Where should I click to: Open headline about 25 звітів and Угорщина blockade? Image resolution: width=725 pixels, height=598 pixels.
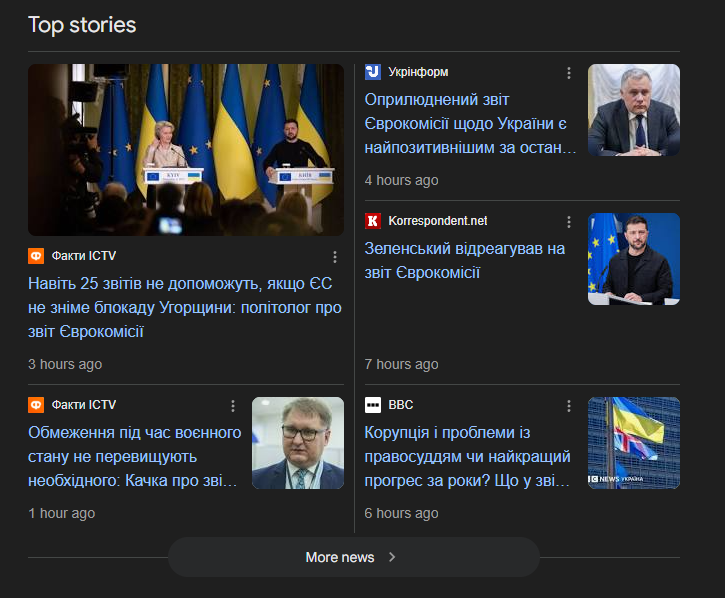click(x=185, y=307)
